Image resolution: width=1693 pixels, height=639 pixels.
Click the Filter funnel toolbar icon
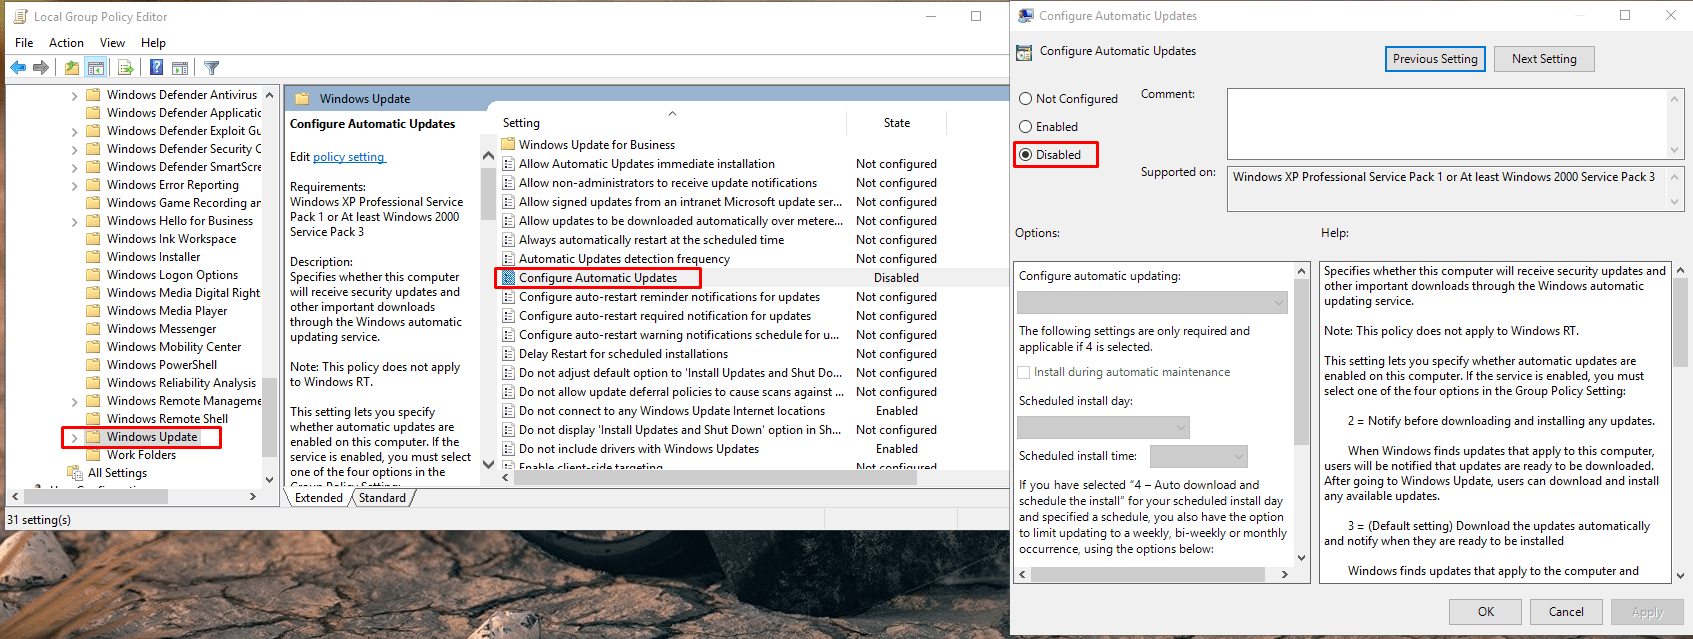click(x=212, y=68)
